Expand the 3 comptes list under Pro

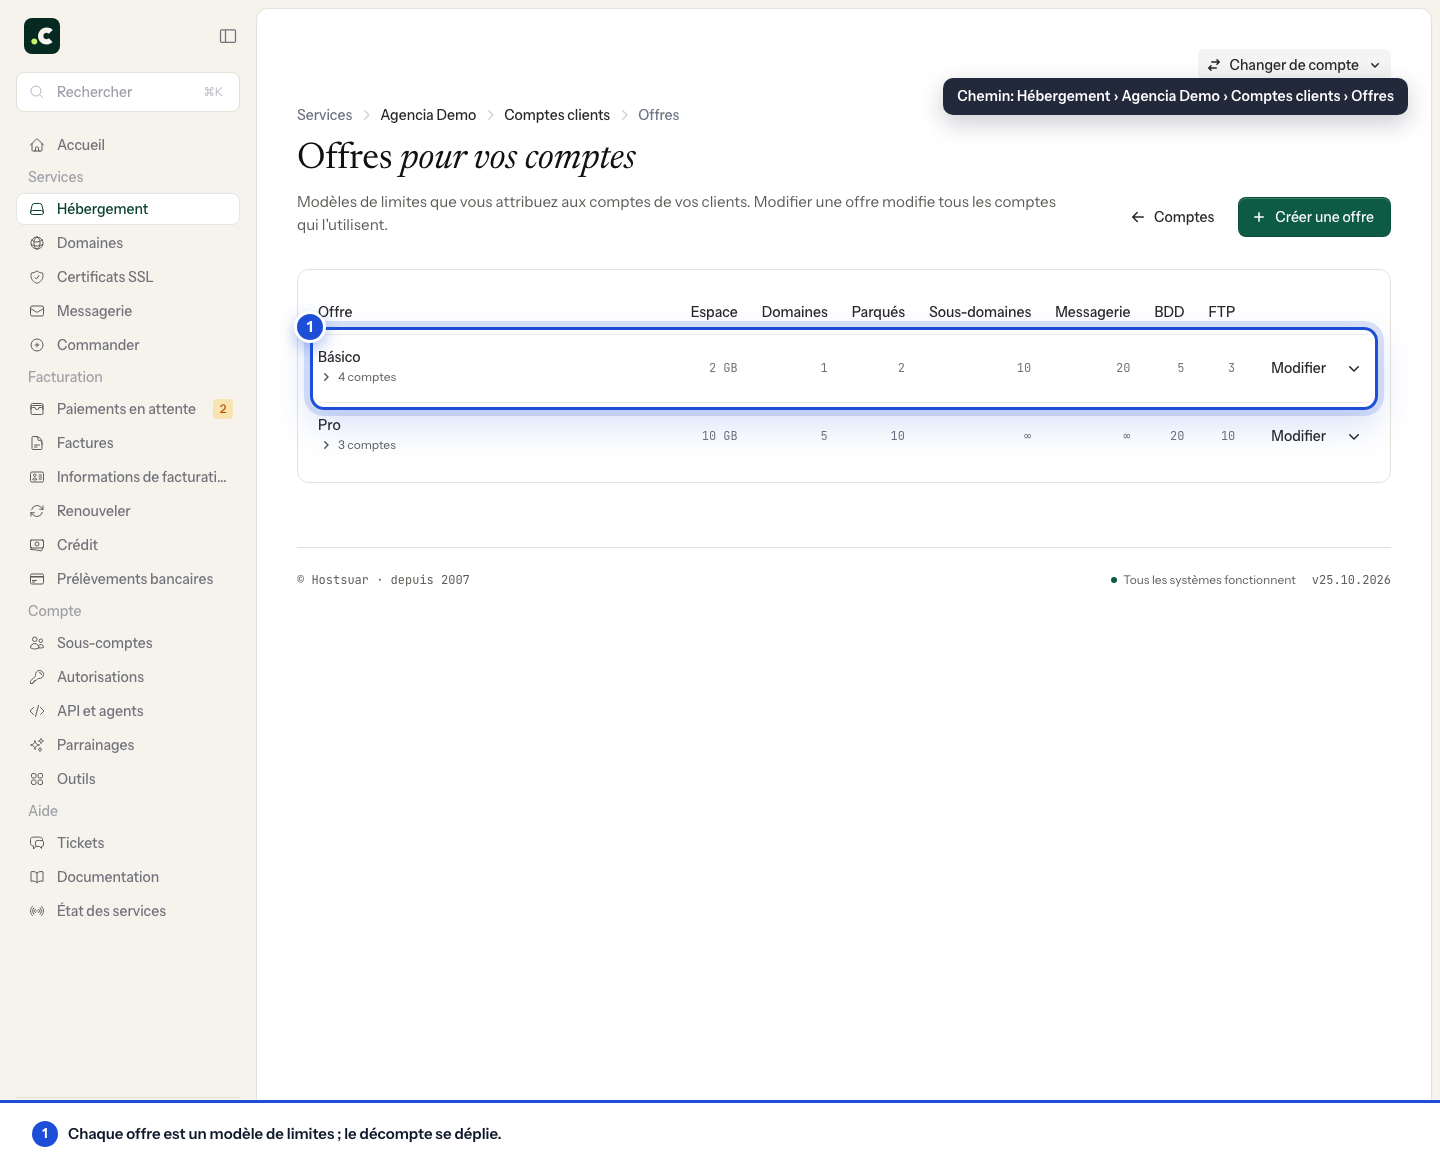358,445
